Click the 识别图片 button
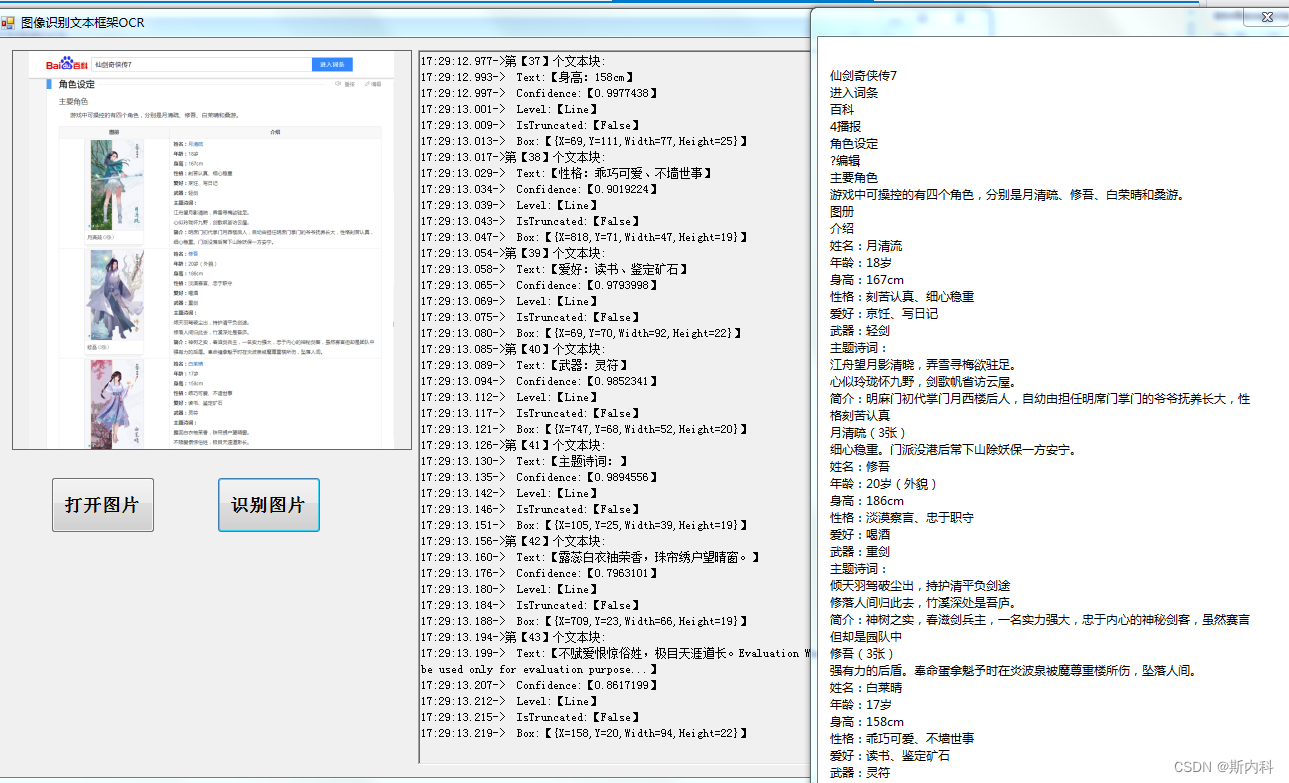Screen dimensions: 1289x783 point(268,505)
